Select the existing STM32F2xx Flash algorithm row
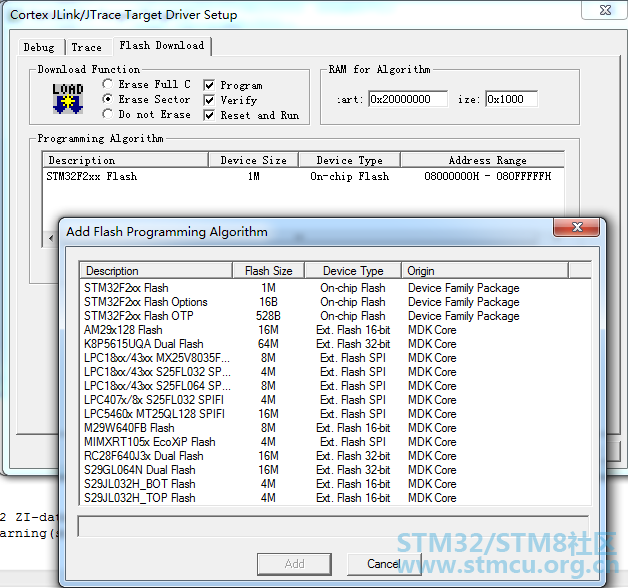The height and width of the screenshot is (588, 628). tap(303, 177)
